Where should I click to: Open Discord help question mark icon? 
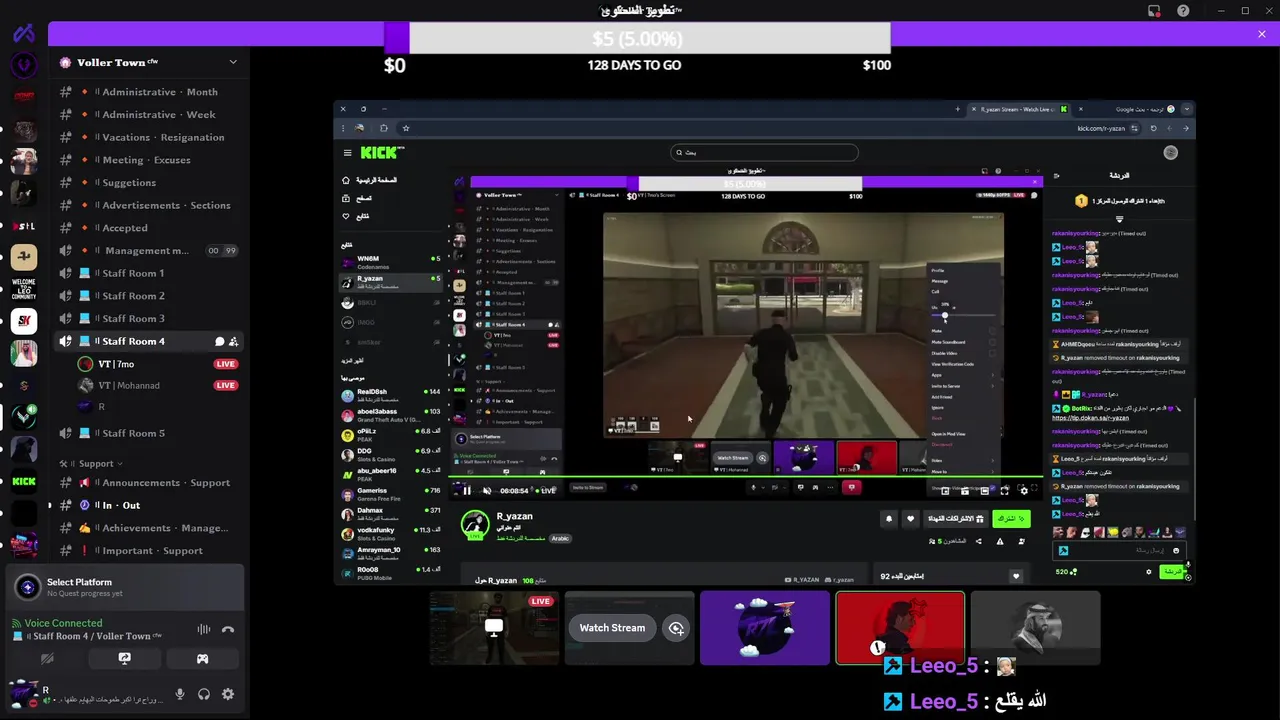tap(1183, 11)
